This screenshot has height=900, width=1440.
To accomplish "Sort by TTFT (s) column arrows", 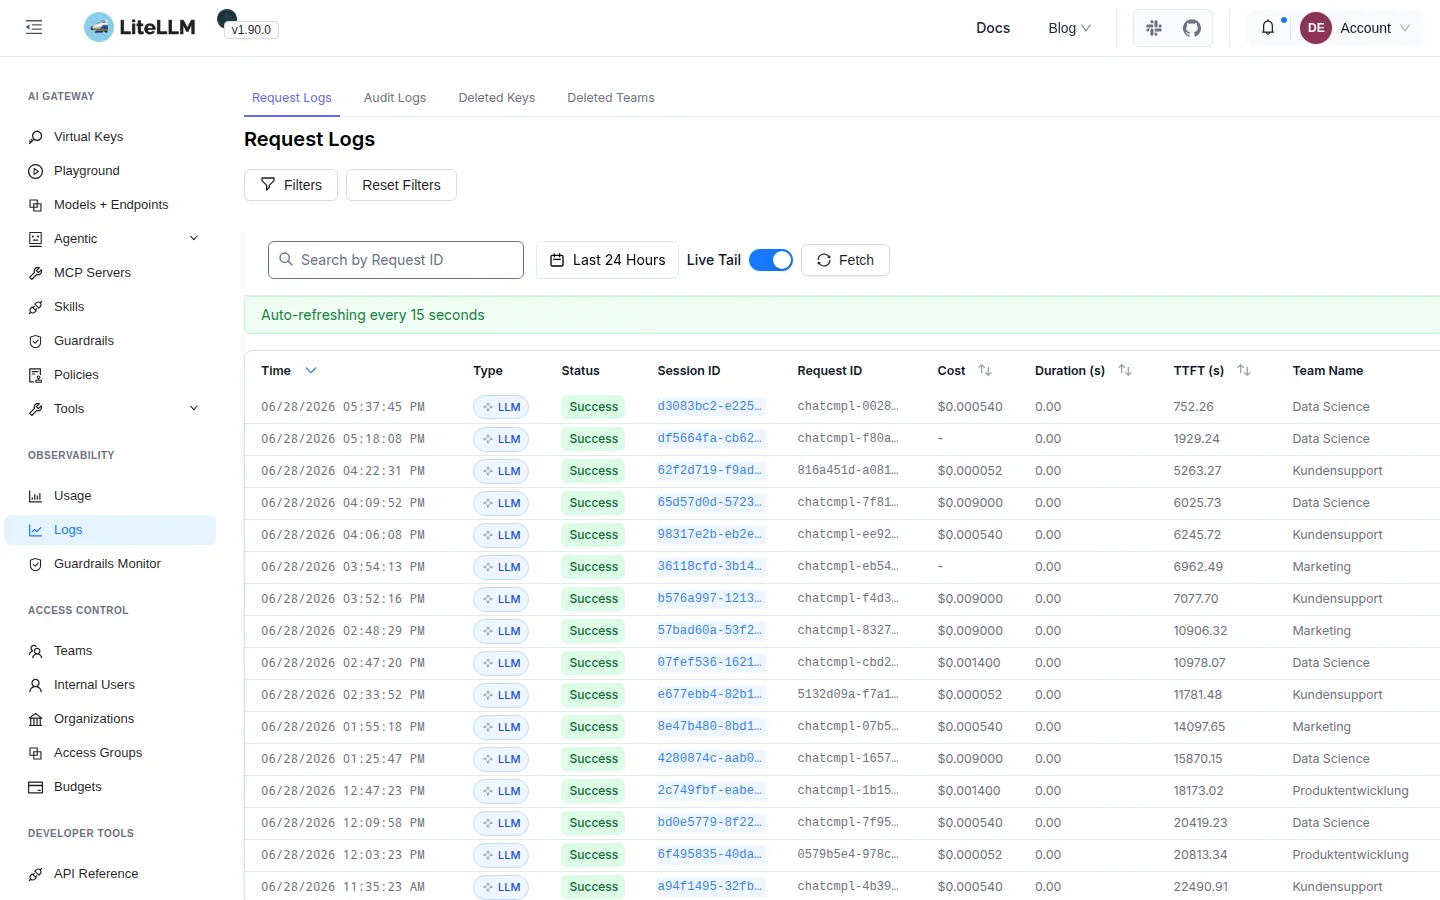I will point(1244,371).
